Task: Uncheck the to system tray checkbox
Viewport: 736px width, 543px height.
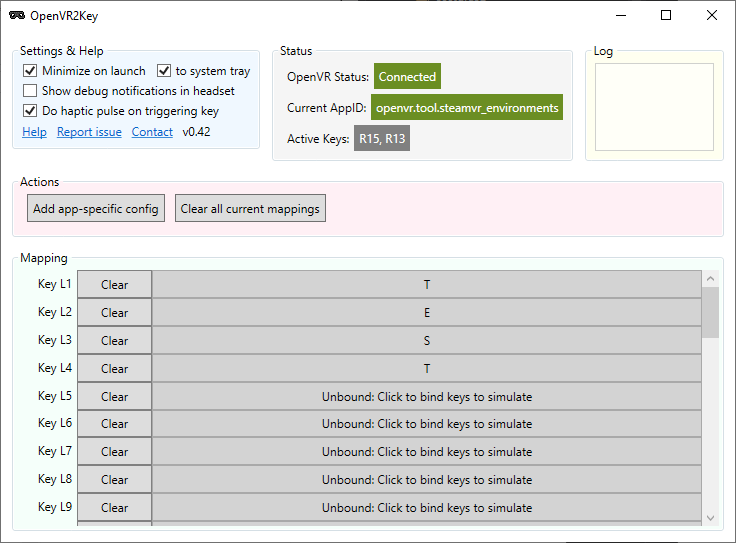Action: (164, 71)
